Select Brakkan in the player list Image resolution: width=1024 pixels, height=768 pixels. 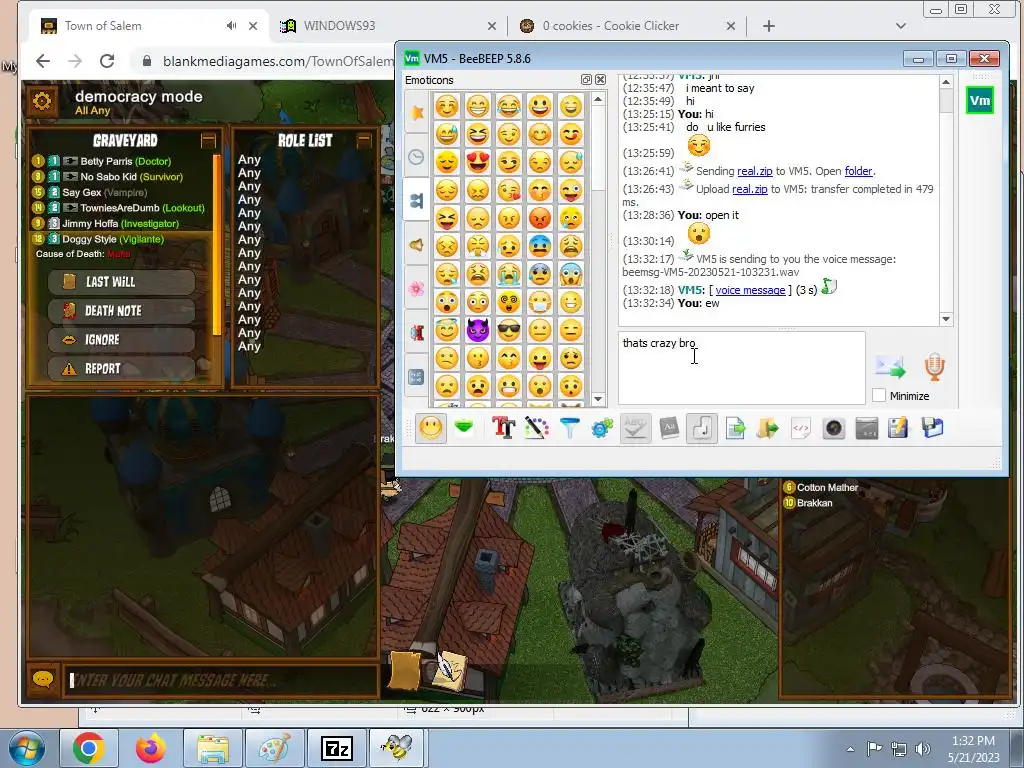pyautogui.click(x=808, y=503)
